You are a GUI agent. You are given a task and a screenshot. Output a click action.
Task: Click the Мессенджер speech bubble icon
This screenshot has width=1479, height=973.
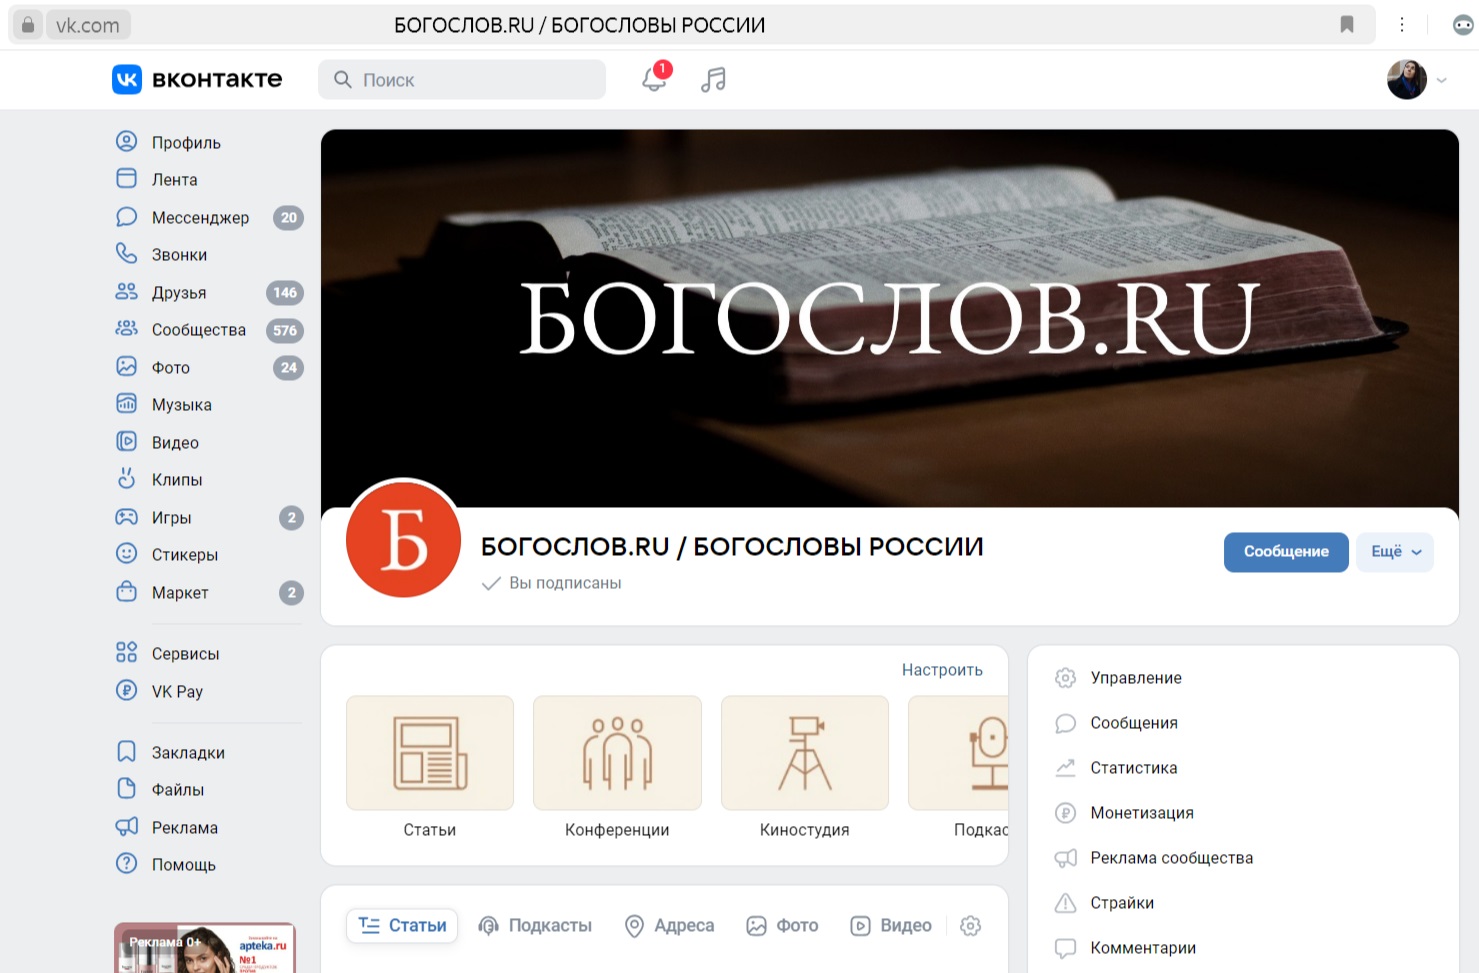127,216
